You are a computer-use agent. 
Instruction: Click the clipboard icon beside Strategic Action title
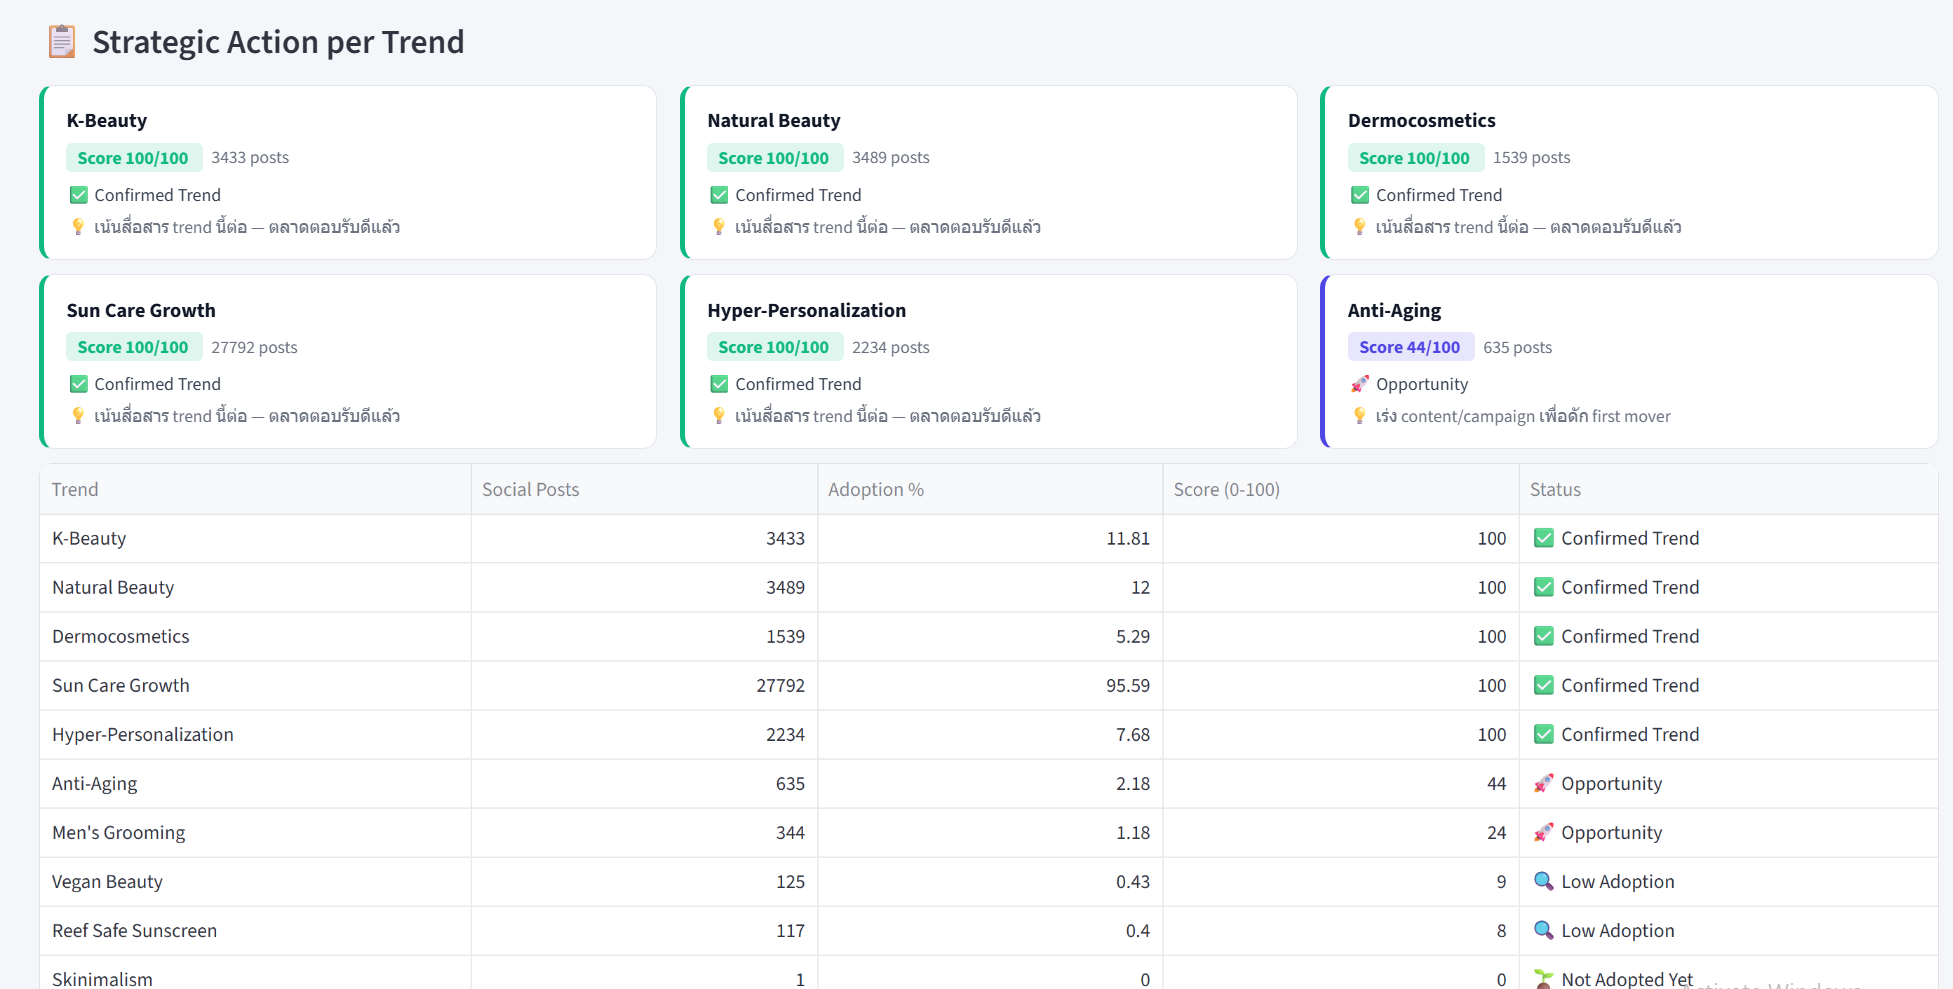tap(62, 42)
